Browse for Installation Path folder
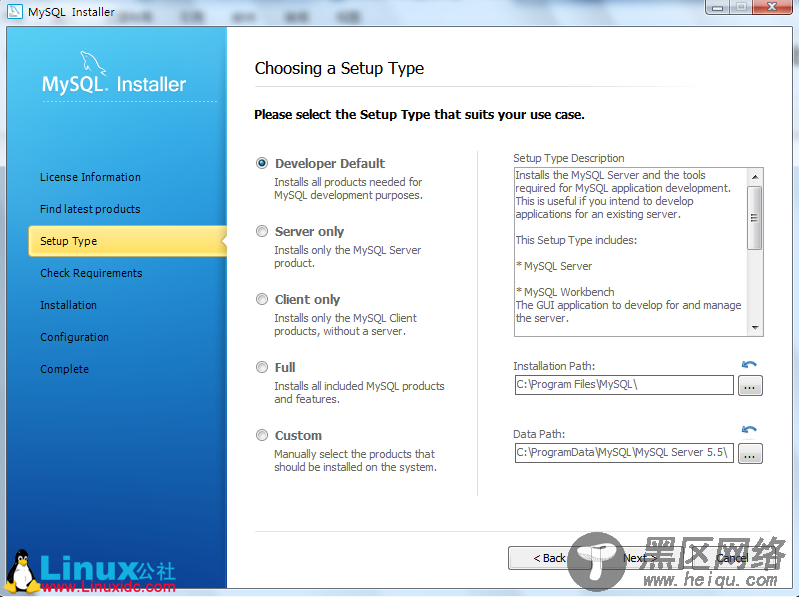This screenshot has height=597, width=799. (x=750, y=386)
